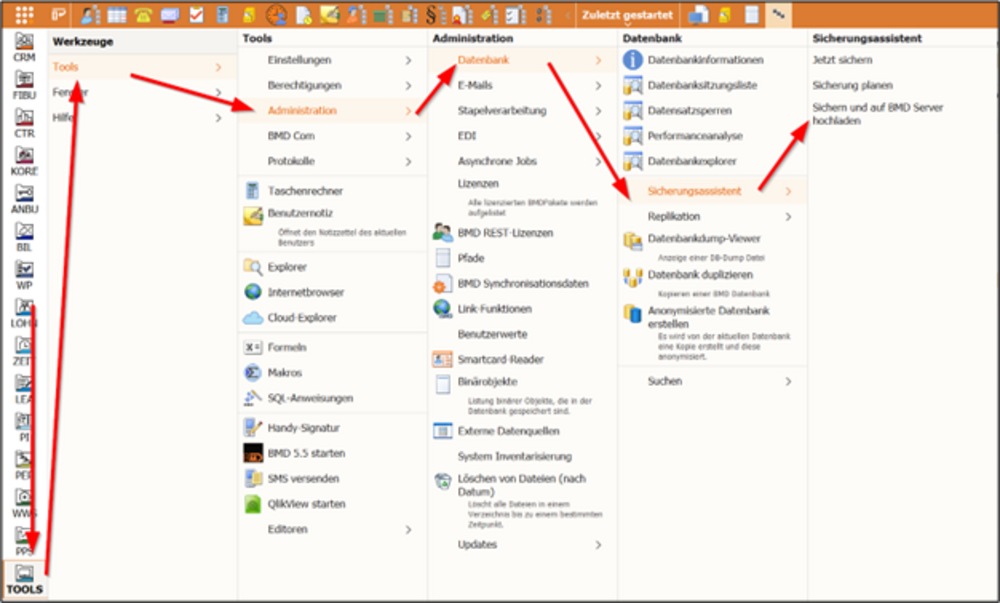Expand Updates submenu
The image size is (1000, 603).
522,544
